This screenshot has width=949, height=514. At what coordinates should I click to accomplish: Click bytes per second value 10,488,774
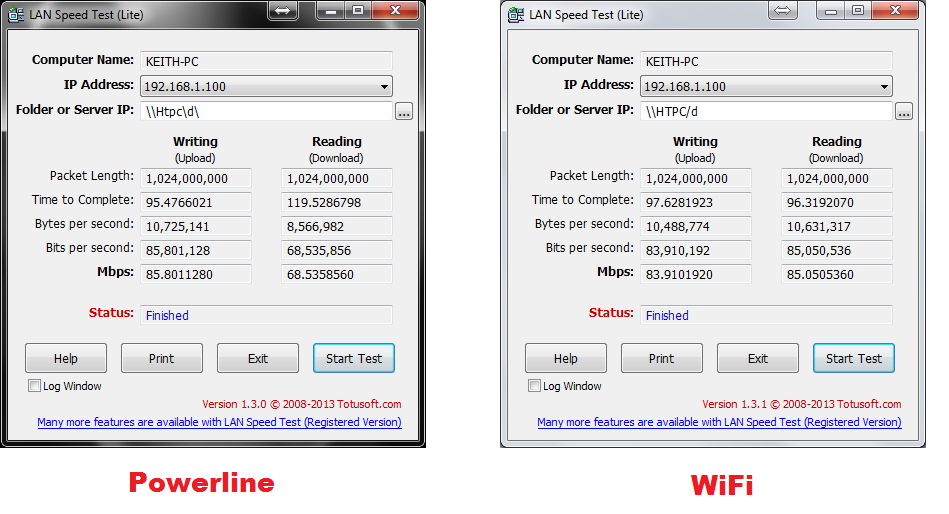click(696, 226)
